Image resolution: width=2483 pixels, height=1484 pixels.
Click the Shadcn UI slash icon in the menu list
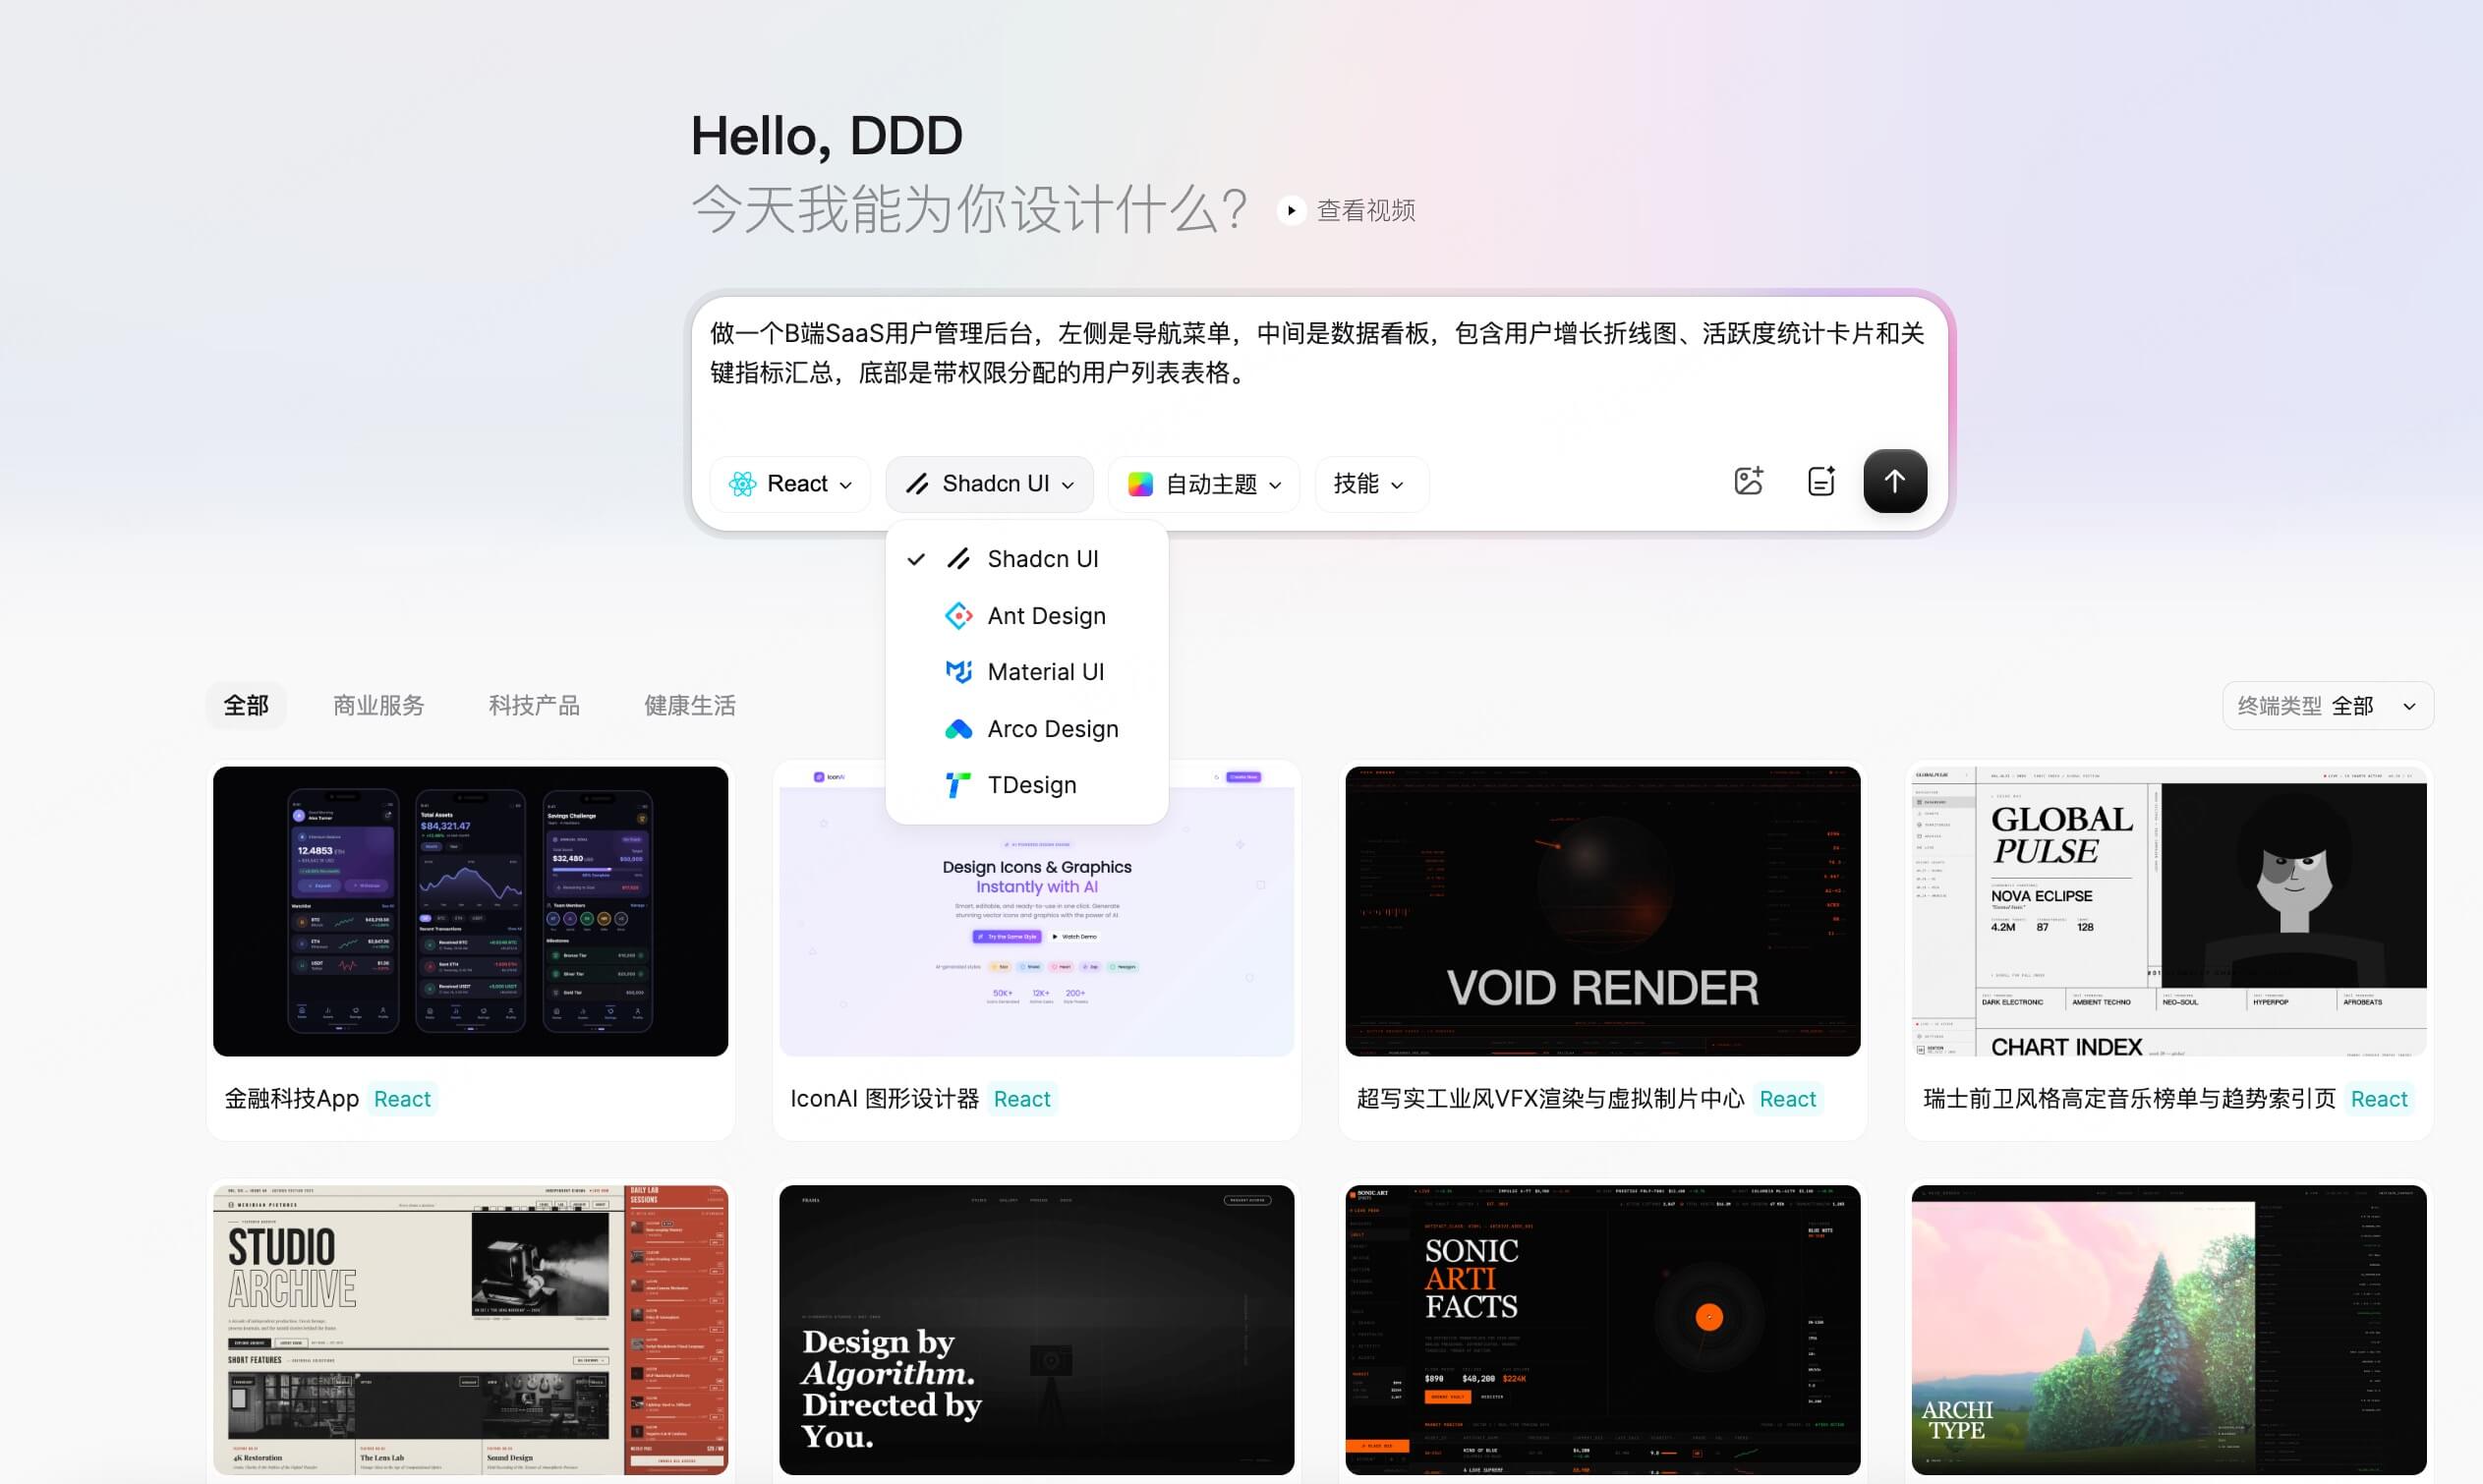coord(958,559)
